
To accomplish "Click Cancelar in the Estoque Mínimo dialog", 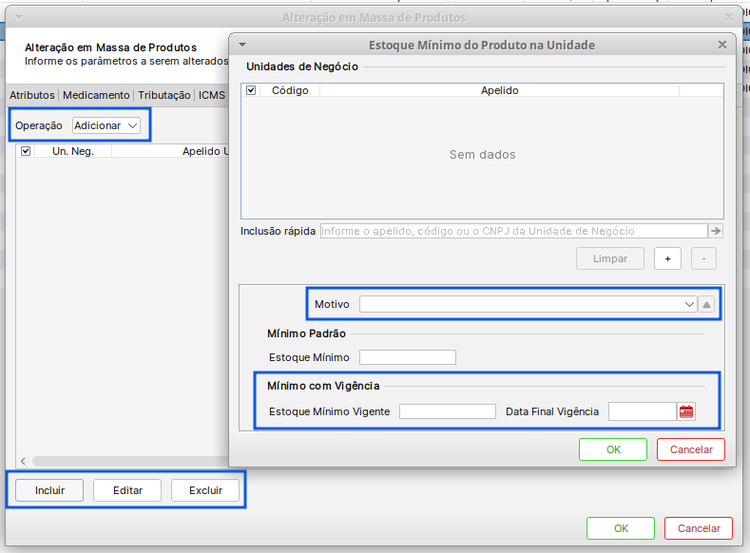I will [691, 450].
